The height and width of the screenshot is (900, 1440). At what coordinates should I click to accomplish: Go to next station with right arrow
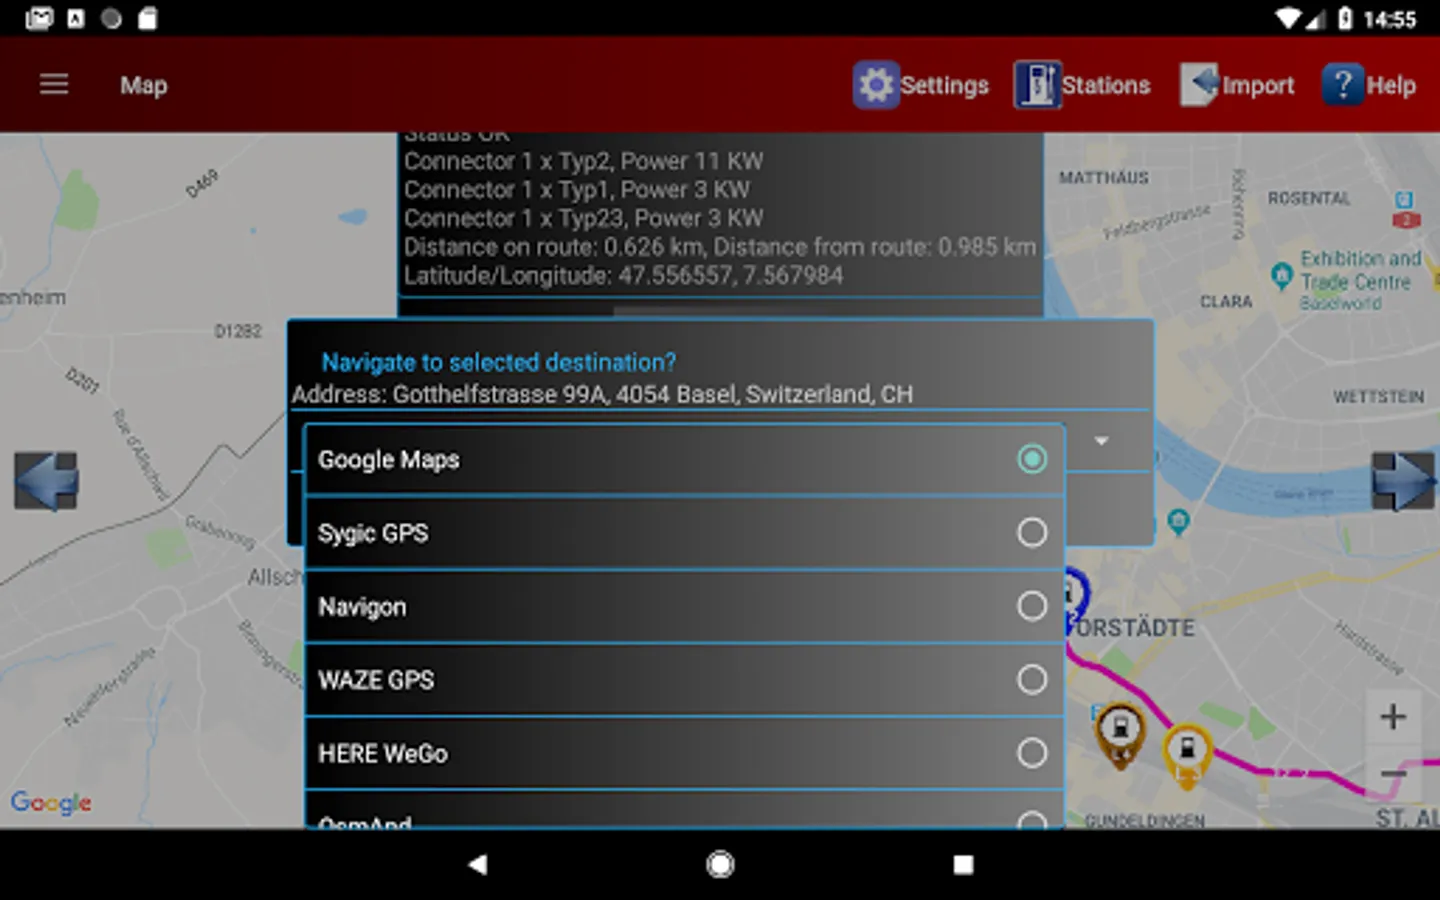click(x=1403, y=481)
